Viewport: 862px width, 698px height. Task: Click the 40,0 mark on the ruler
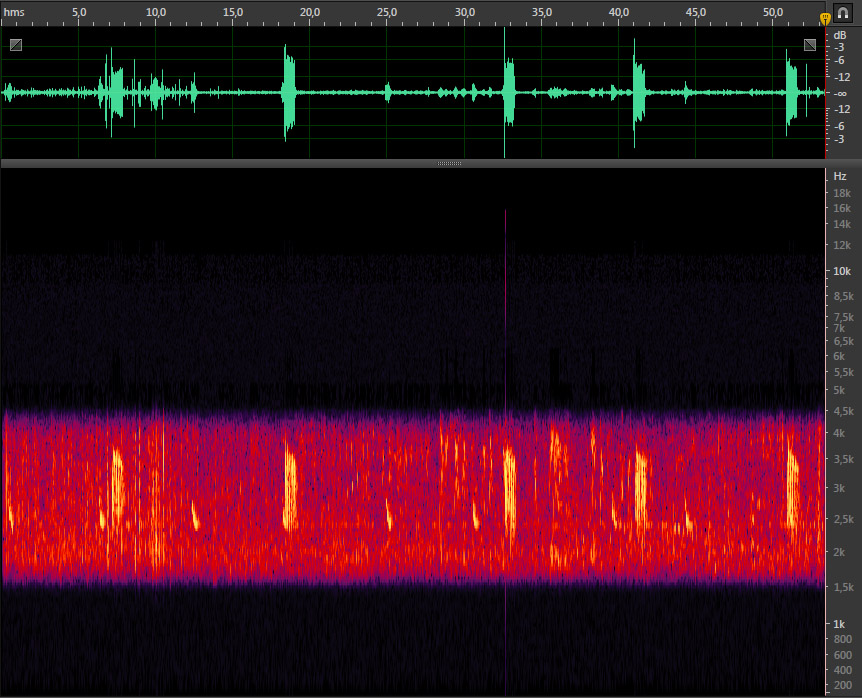tap(618, 12)
